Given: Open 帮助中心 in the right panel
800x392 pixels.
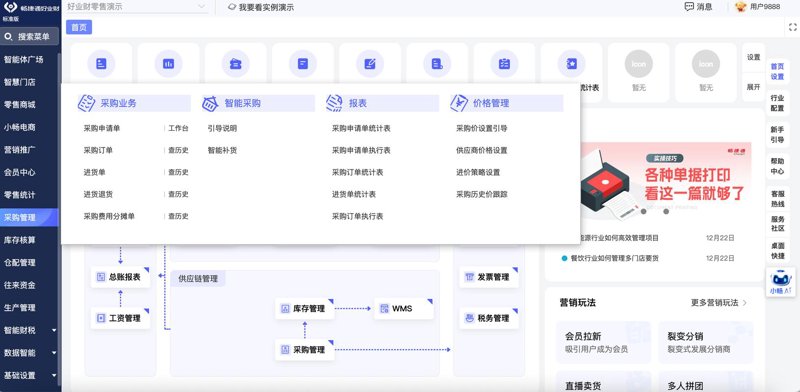Looking at the screenshot, I should coord(777,166).
